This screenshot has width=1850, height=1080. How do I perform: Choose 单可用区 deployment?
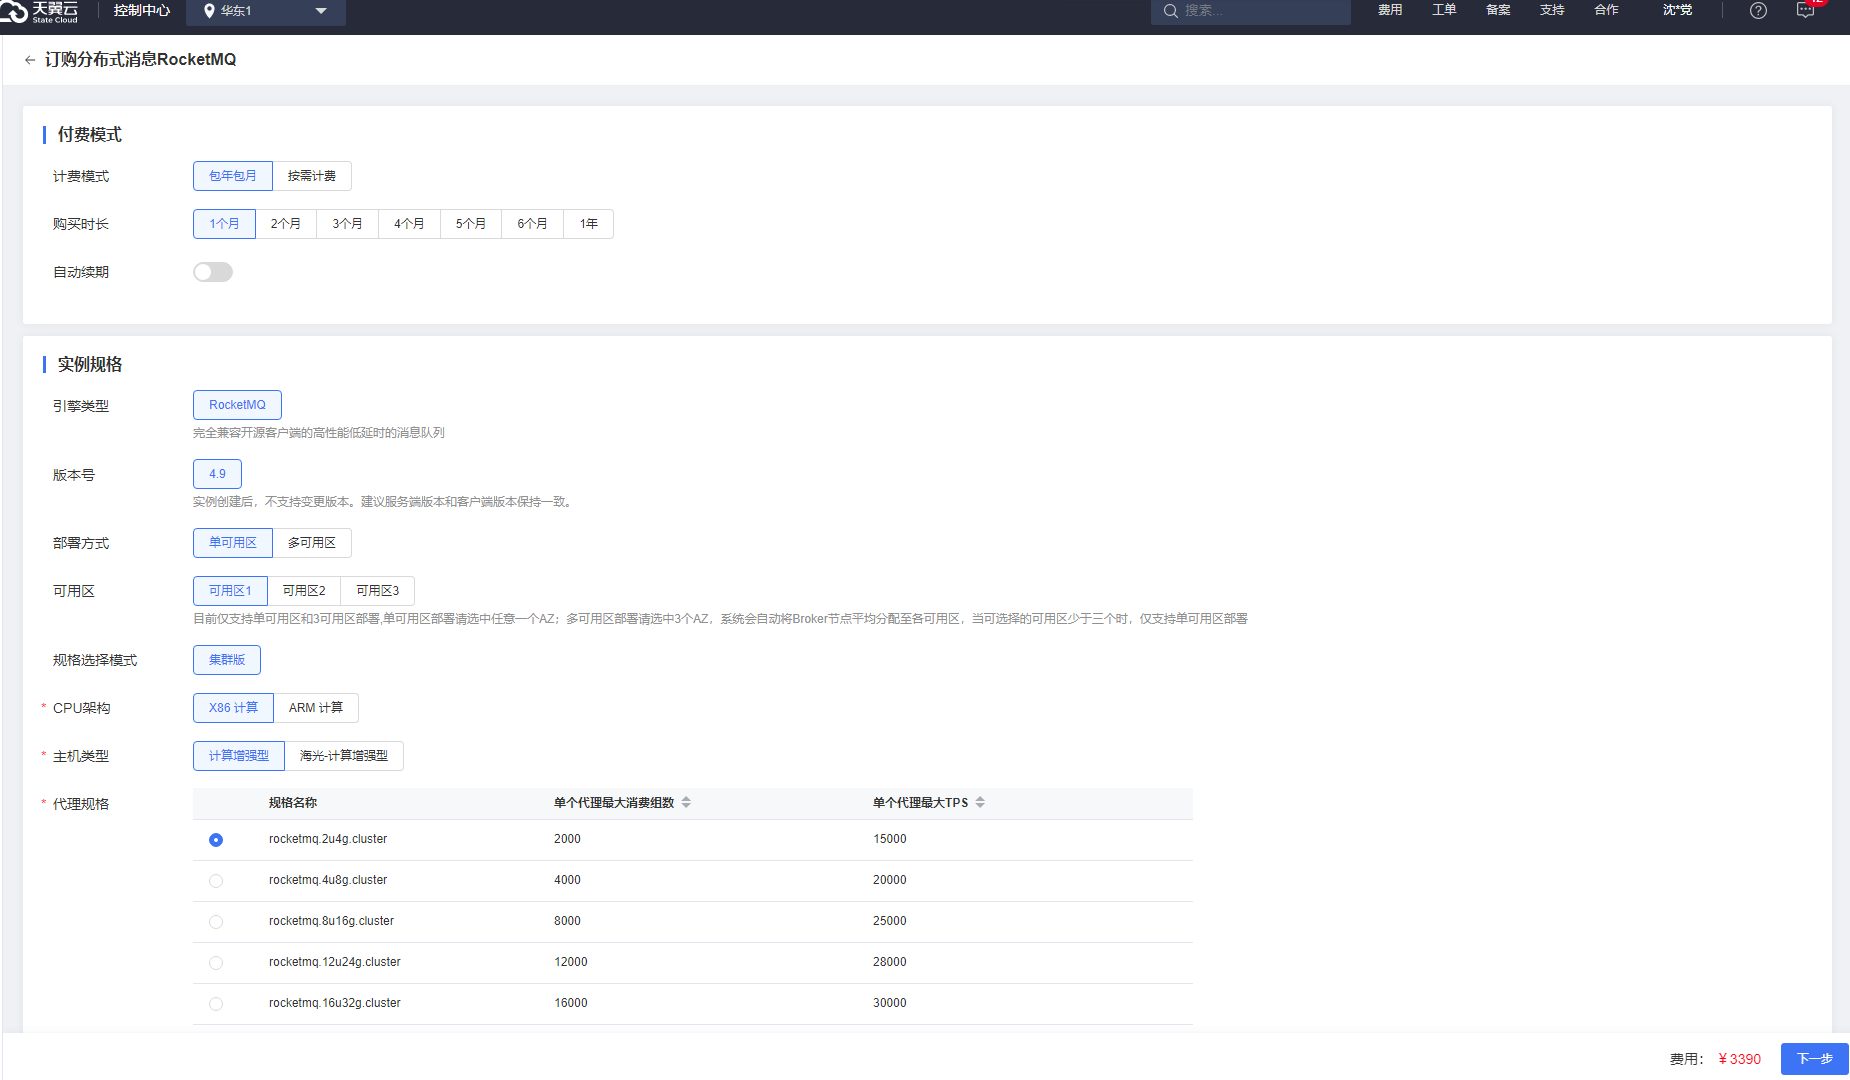click(x=233, y=543)
